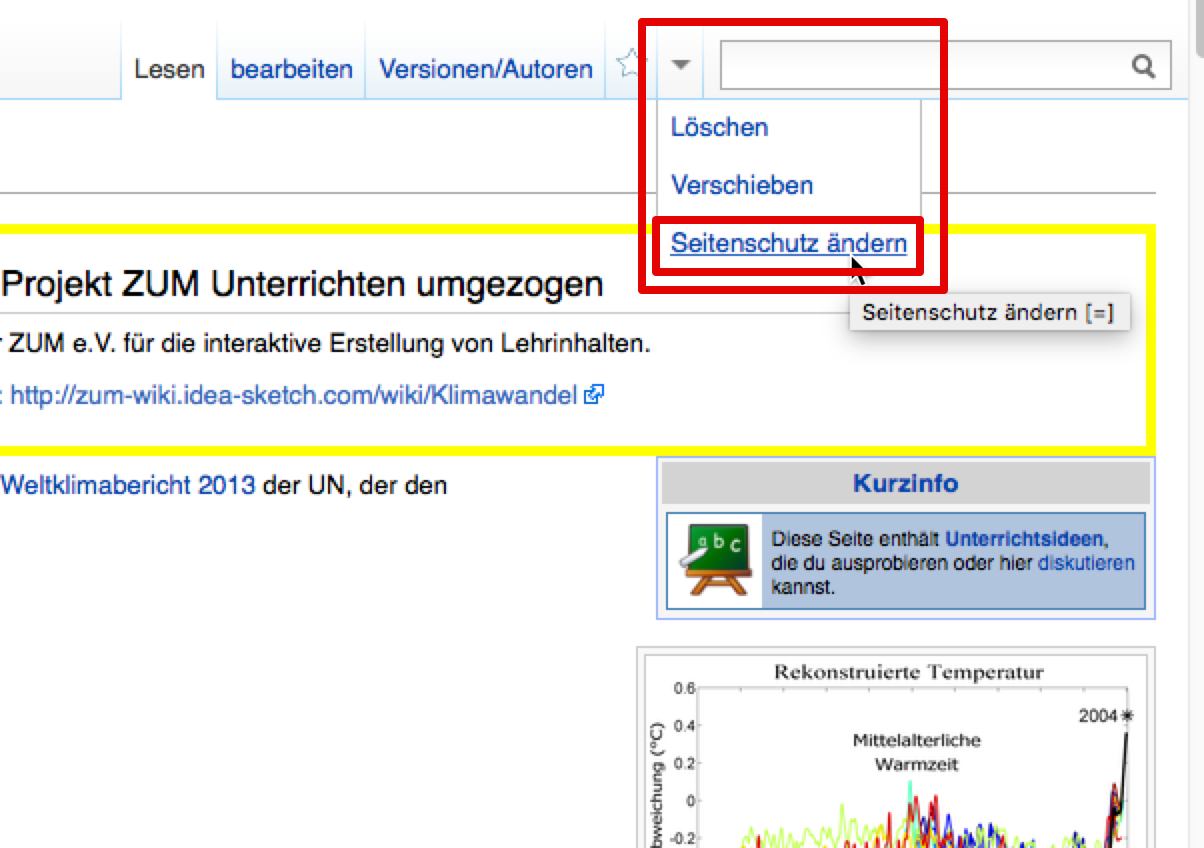
Task: Select Verschieben in the dropdown menu
Action: click(742, 186)
